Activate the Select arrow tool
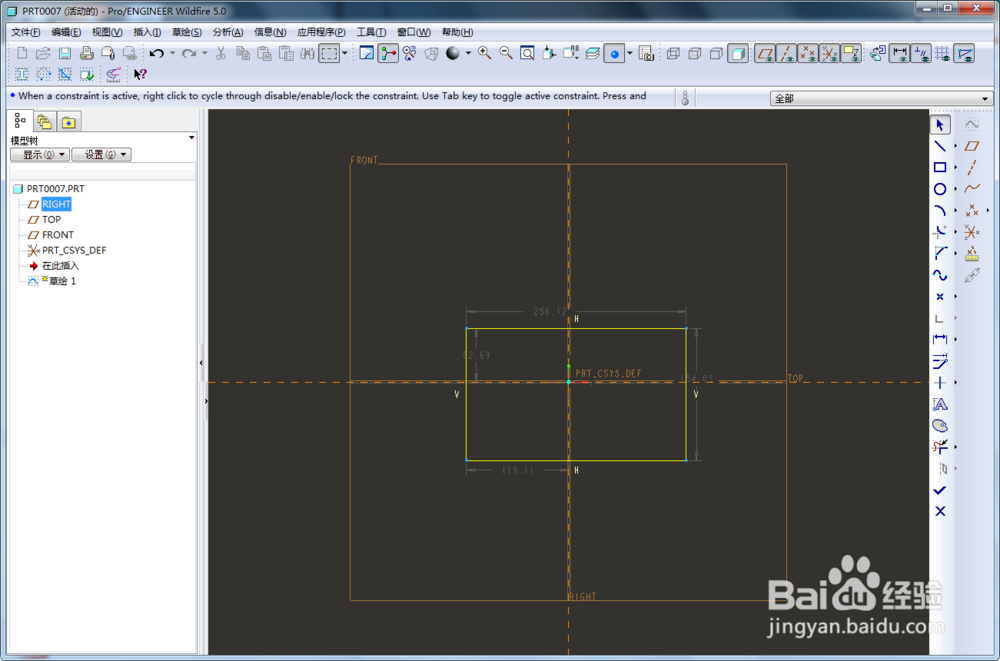The image size is (1000, 661). coord(939,125)
